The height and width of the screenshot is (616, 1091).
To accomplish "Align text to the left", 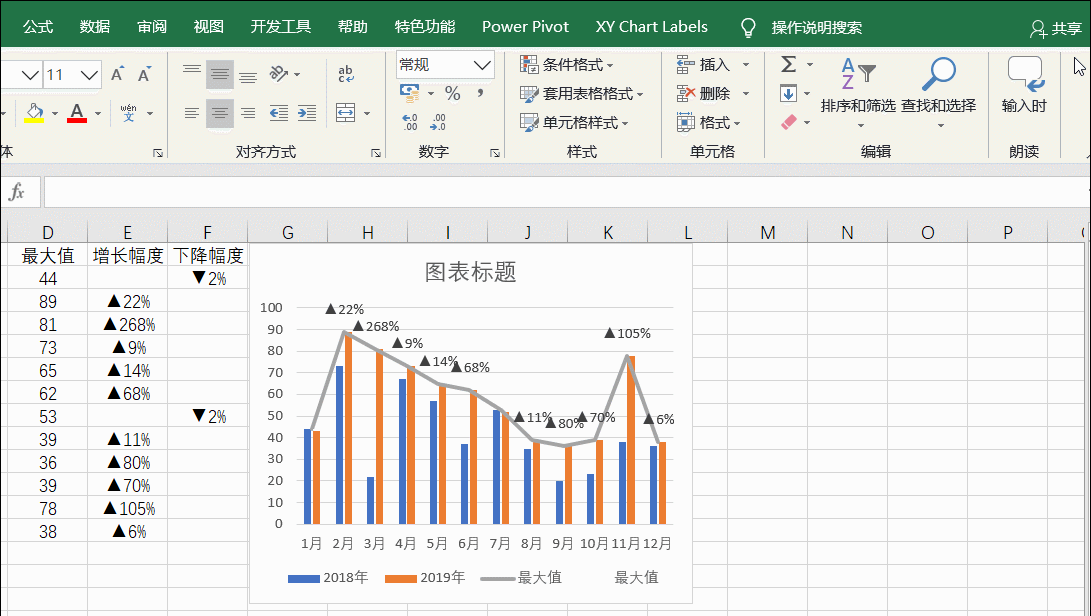I will pos(191,113).
